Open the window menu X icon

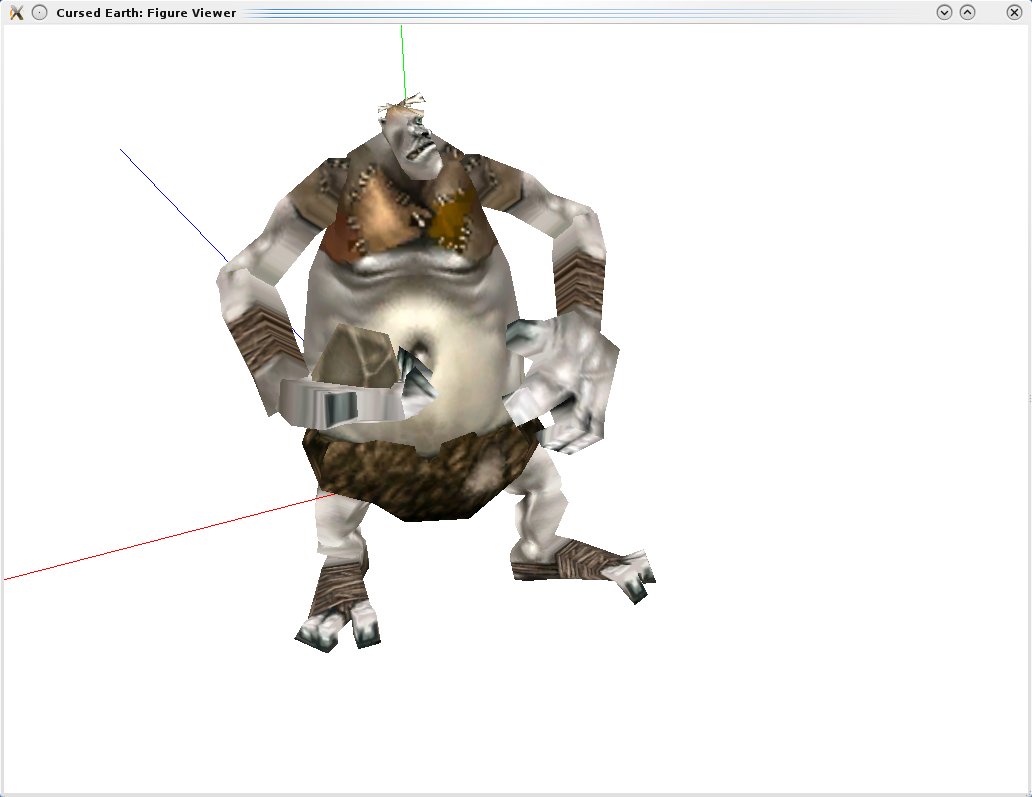click(15, 12)
